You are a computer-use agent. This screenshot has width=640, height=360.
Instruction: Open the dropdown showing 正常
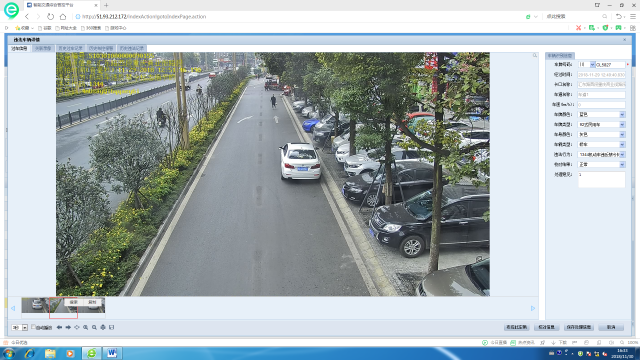601,164
